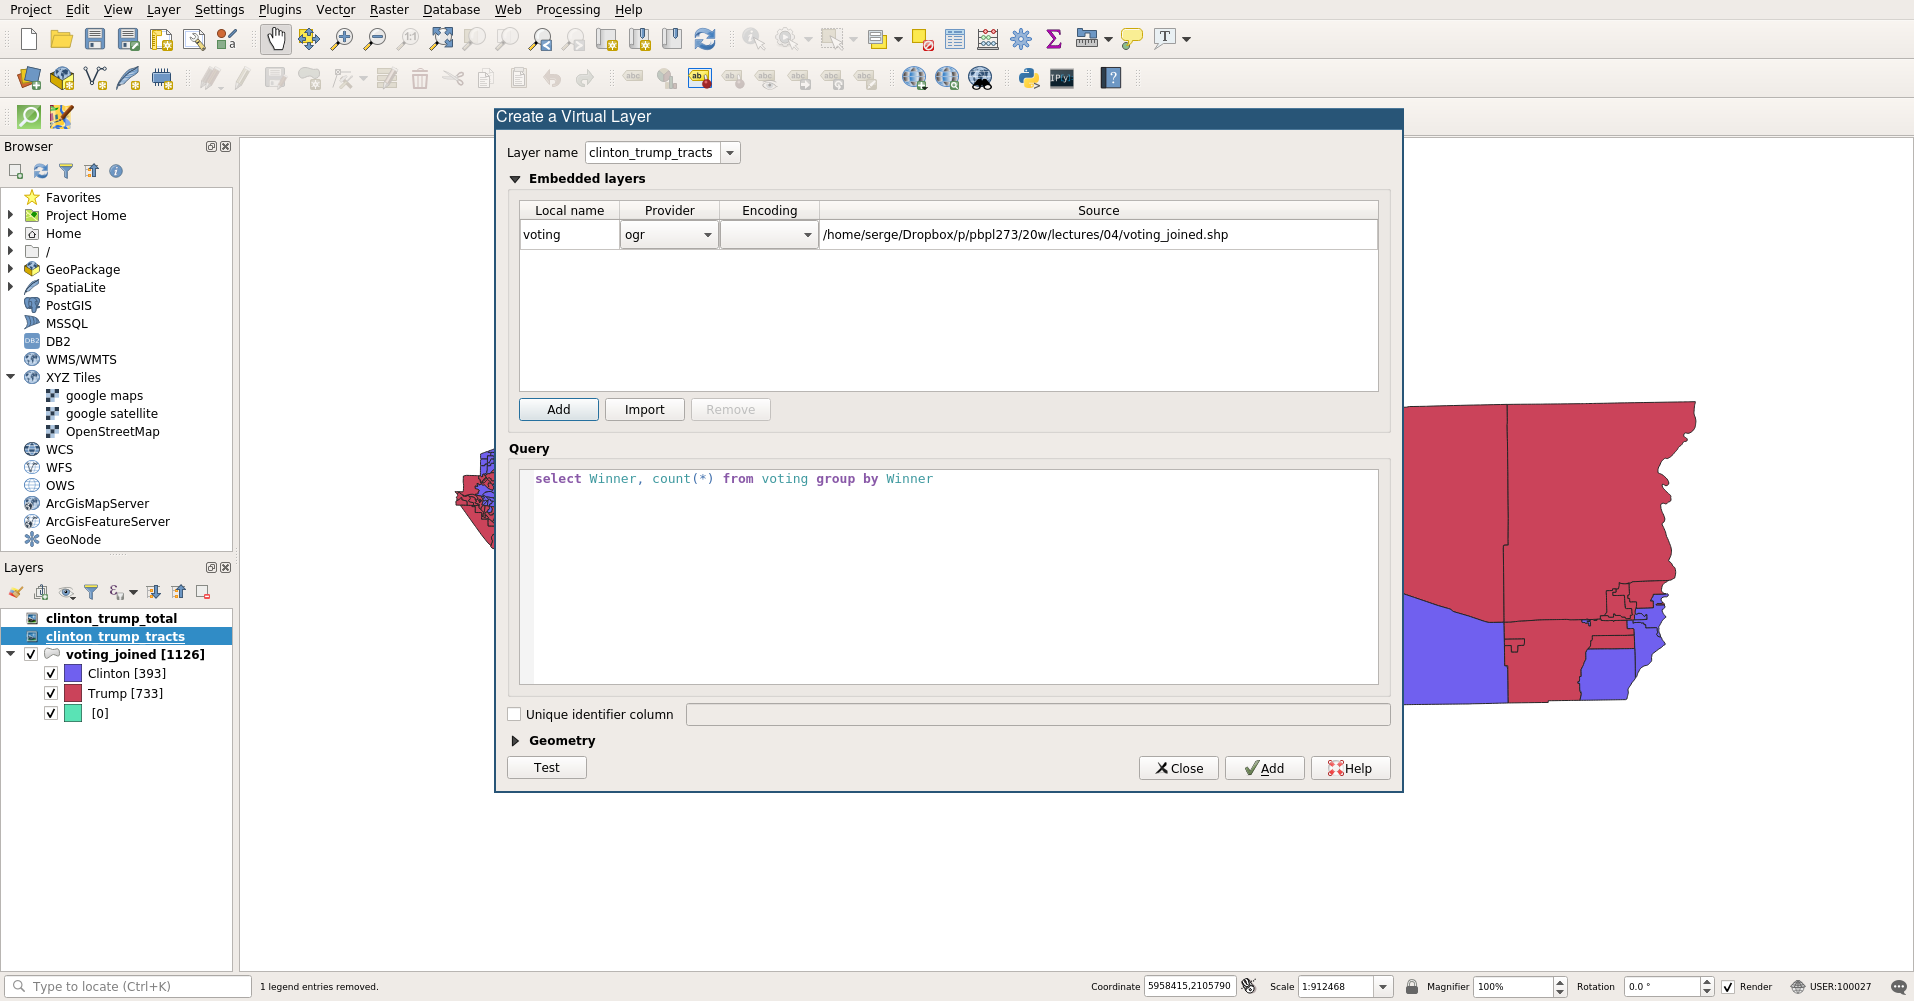Open the Processing menu
The height and width of the screenshot is (1001, 1914).
(x=567, y=9)
